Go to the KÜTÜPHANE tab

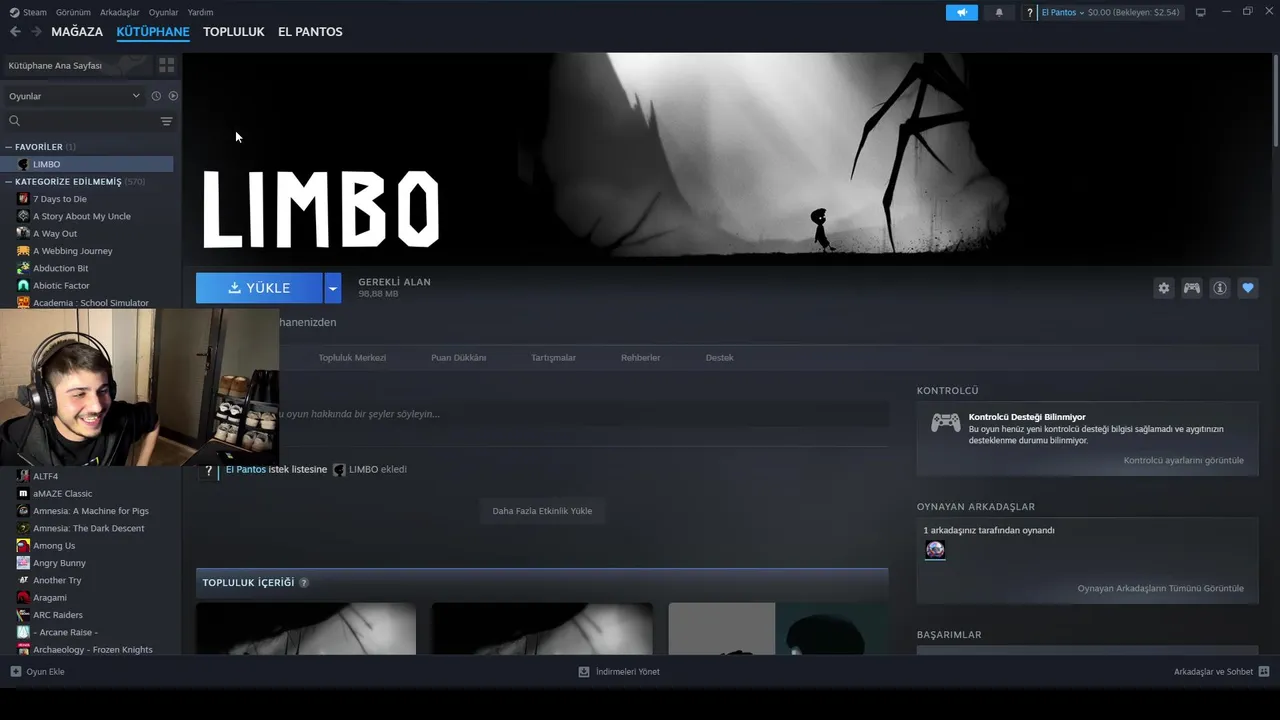tap(153, 32)
